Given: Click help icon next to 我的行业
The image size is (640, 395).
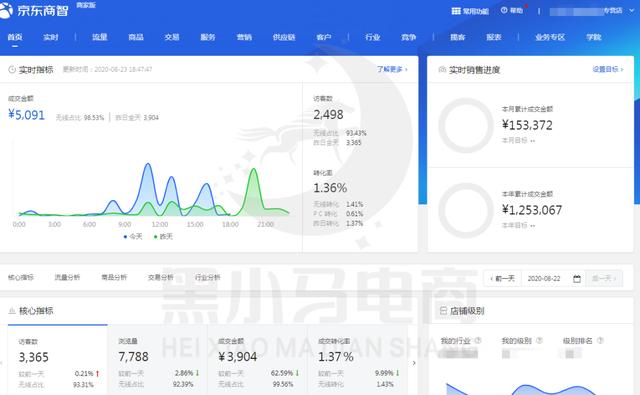Looking at the screenshot, I should 478,340.
